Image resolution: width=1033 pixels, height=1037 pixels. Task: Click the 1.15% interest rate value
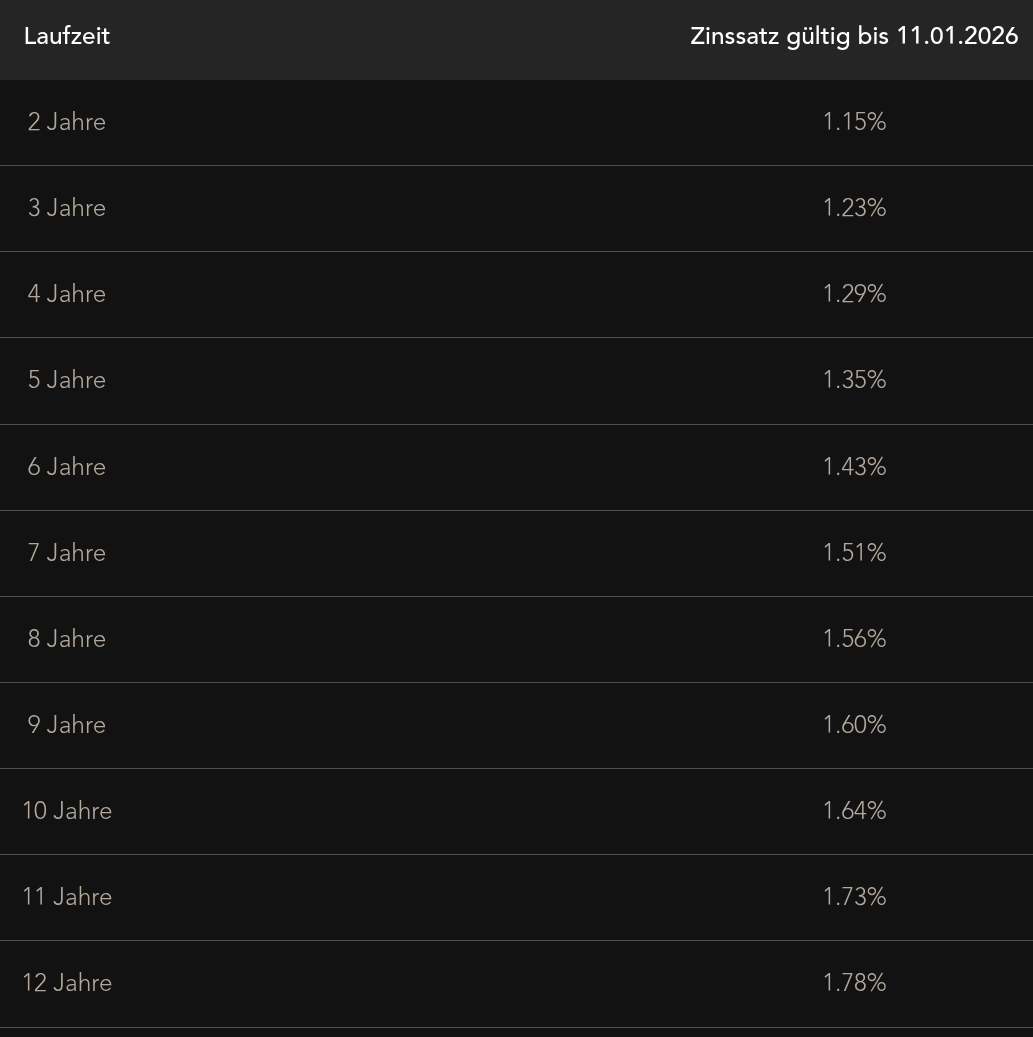pyautogui.click(x=854, y=122)
